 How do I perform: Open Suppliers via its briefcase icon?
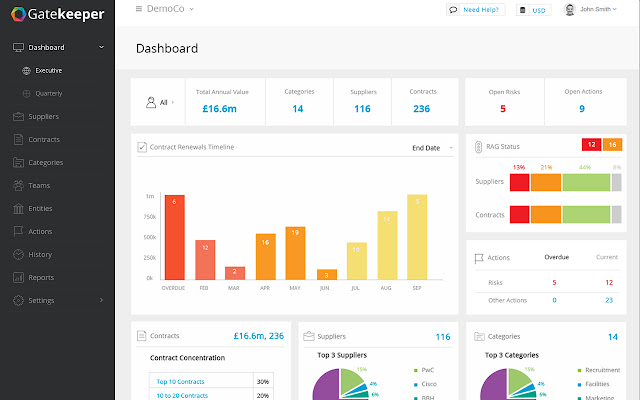click(18, 117)
